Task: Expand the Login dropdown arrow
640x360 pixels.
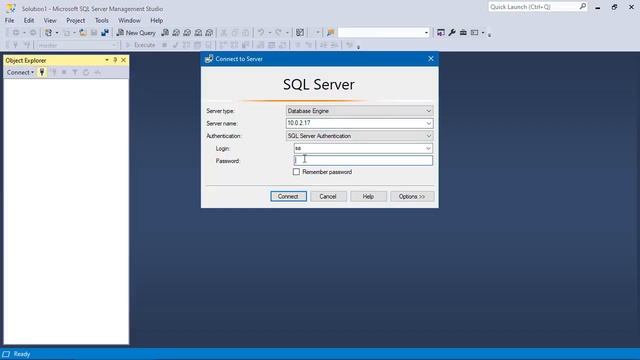Action: tap(428, 148)
